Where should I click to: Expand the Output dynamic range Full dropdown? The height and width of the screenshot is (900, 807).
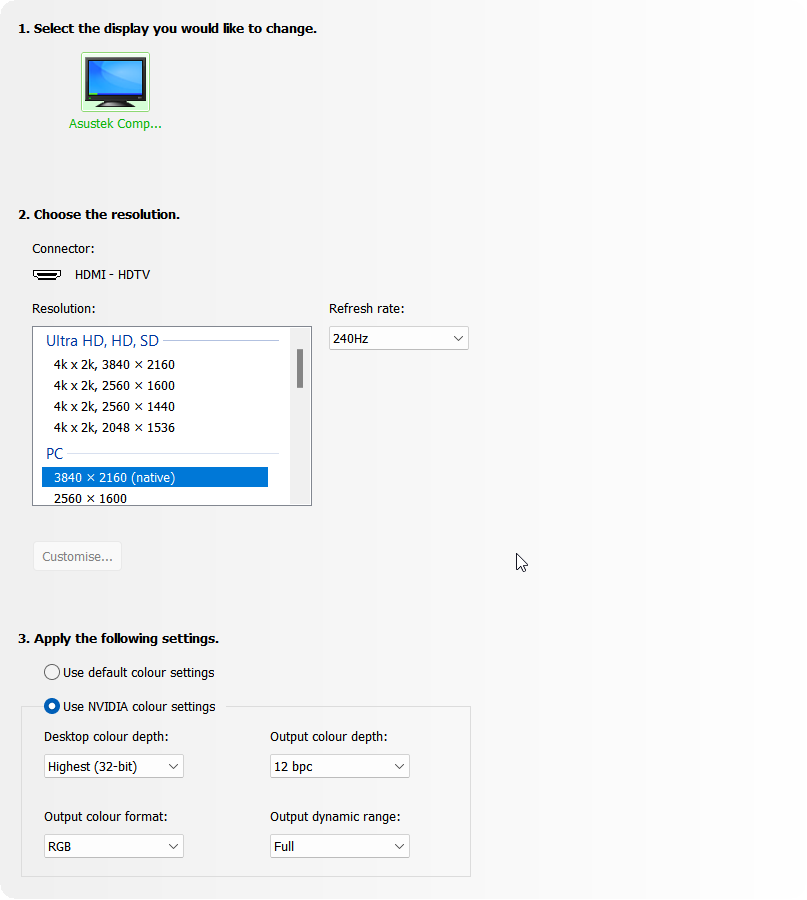coord(340,846)
